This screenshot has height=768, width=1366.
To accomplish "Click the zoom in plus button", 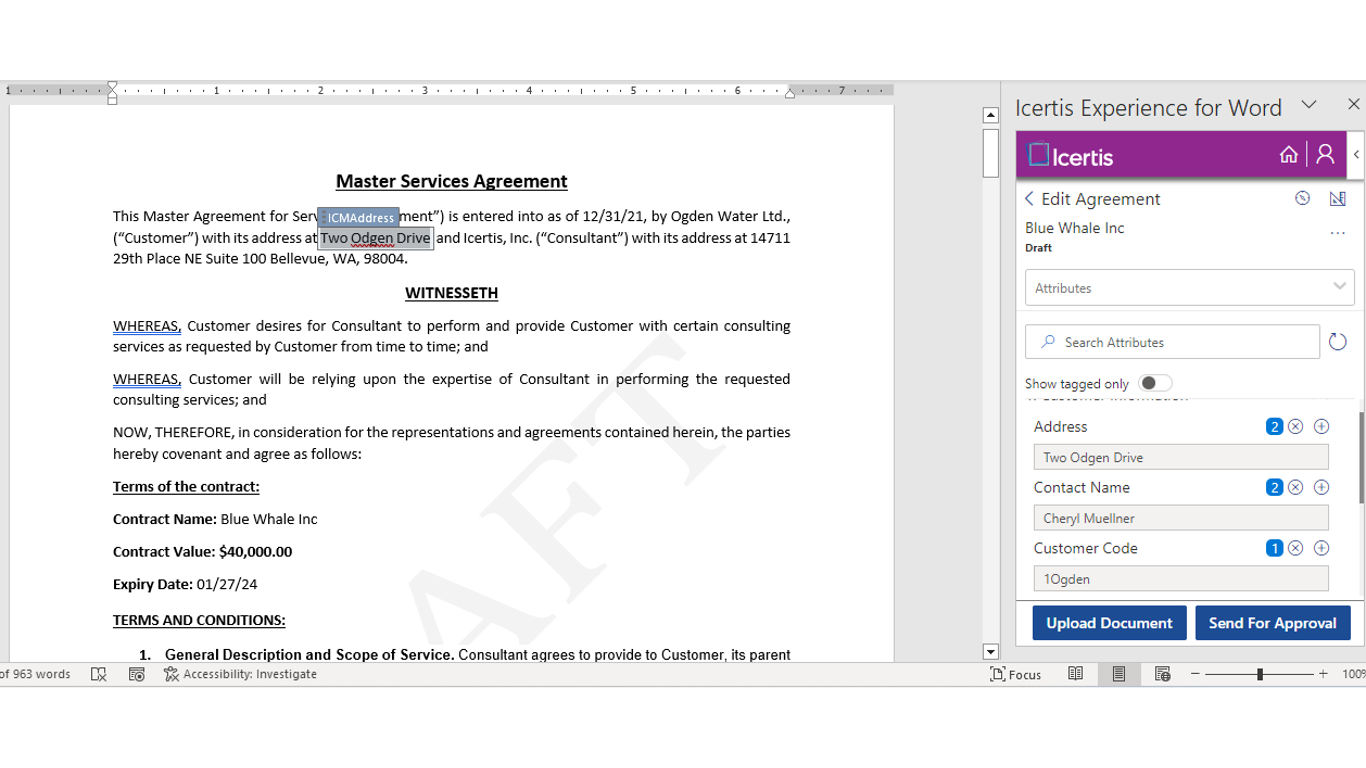I will click(x=1323, y=674).
